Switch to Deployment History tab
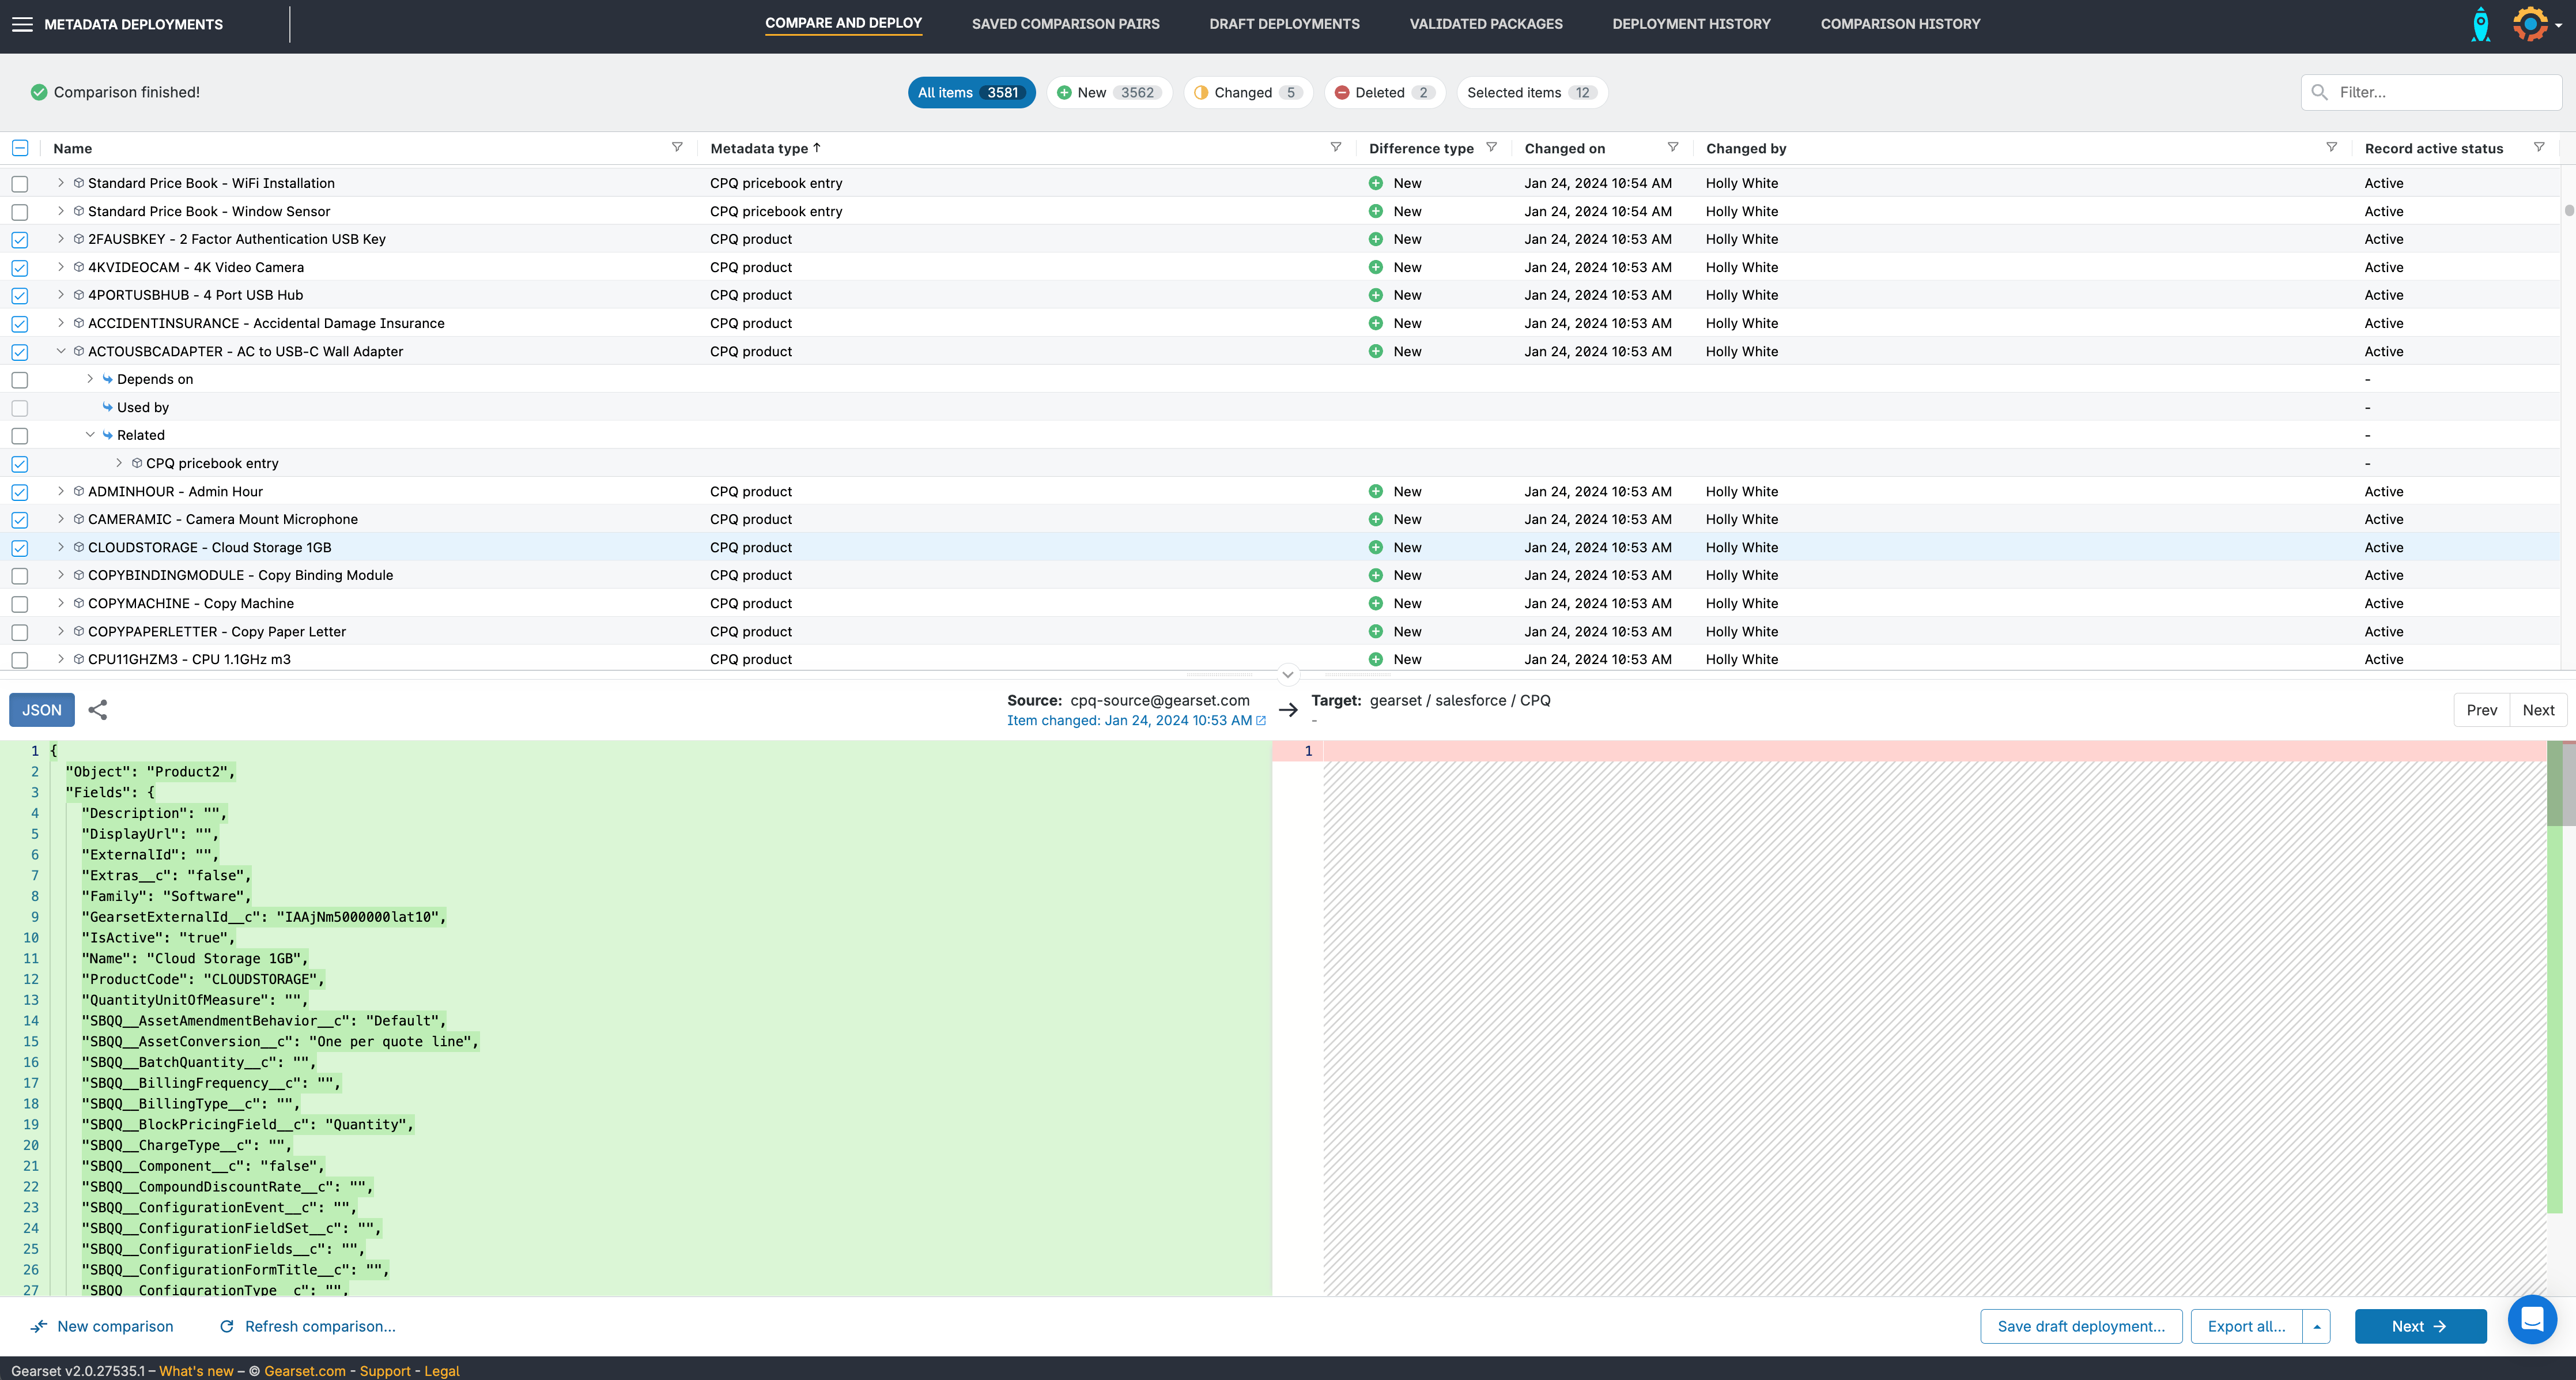The width and height of the screenshot is (2576, 1380). [x=1691, y=24]
